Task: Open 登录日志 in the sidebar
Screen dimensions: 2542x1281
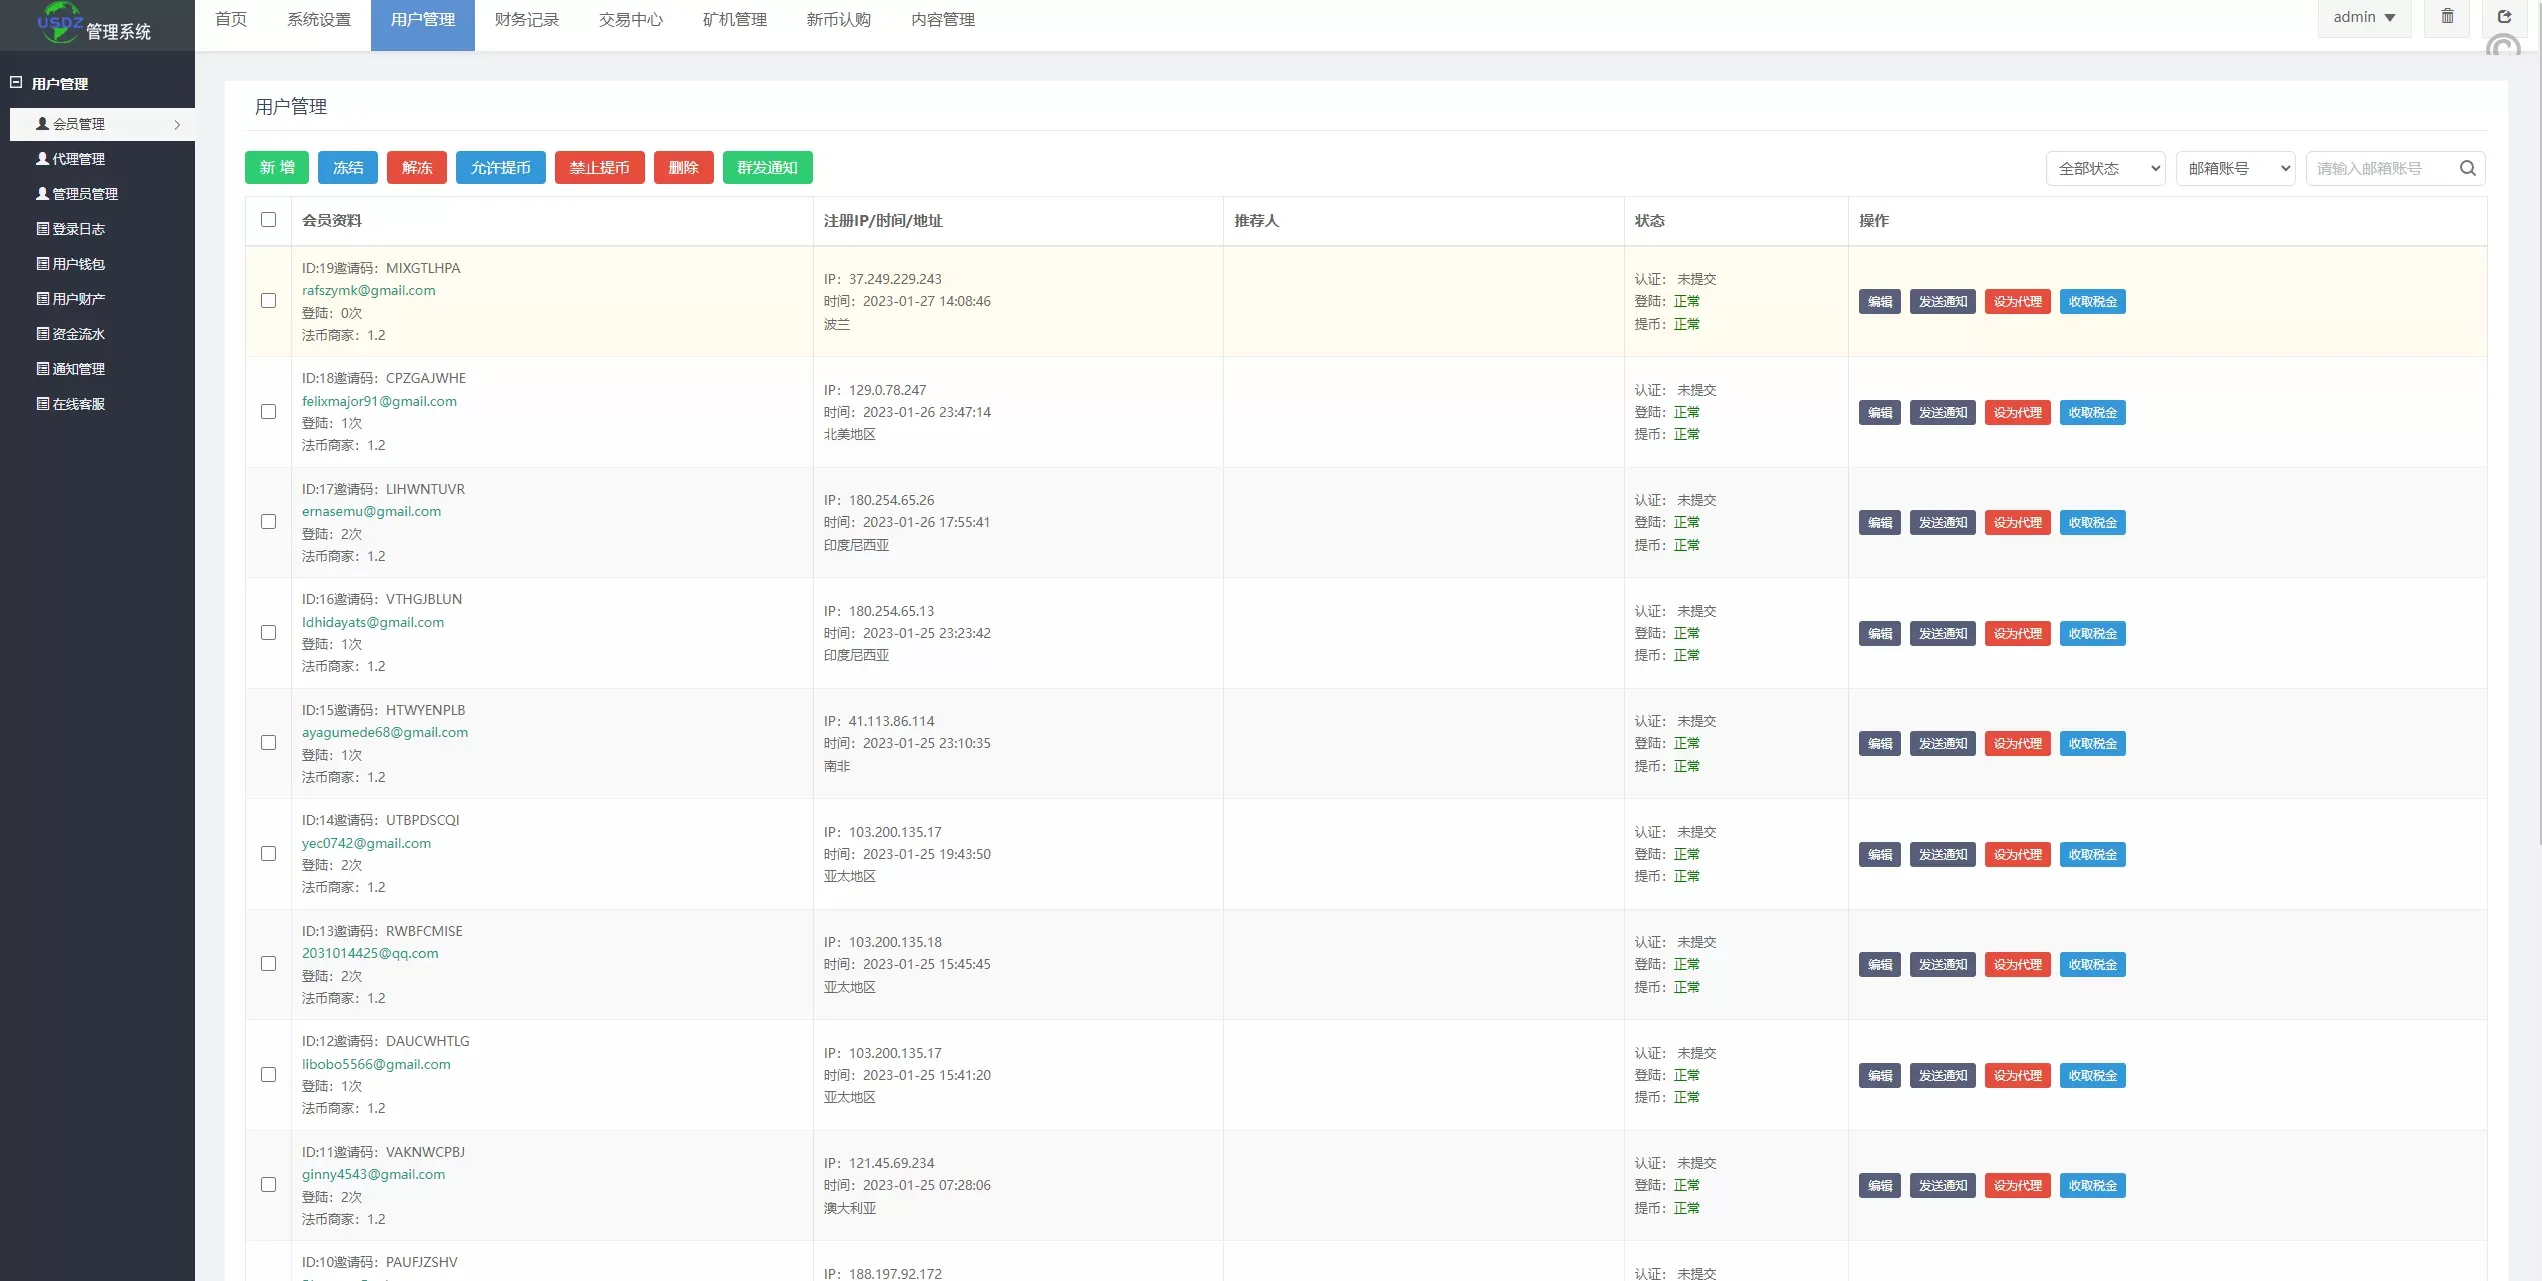Action: 78,229
